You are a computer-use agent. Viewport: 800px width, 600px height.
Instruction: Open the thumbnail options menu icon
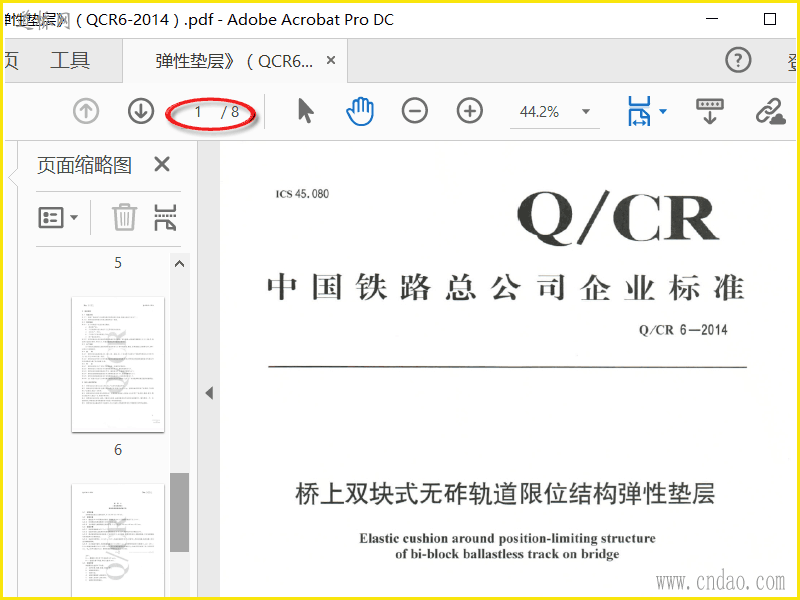(x=51, y=218)
